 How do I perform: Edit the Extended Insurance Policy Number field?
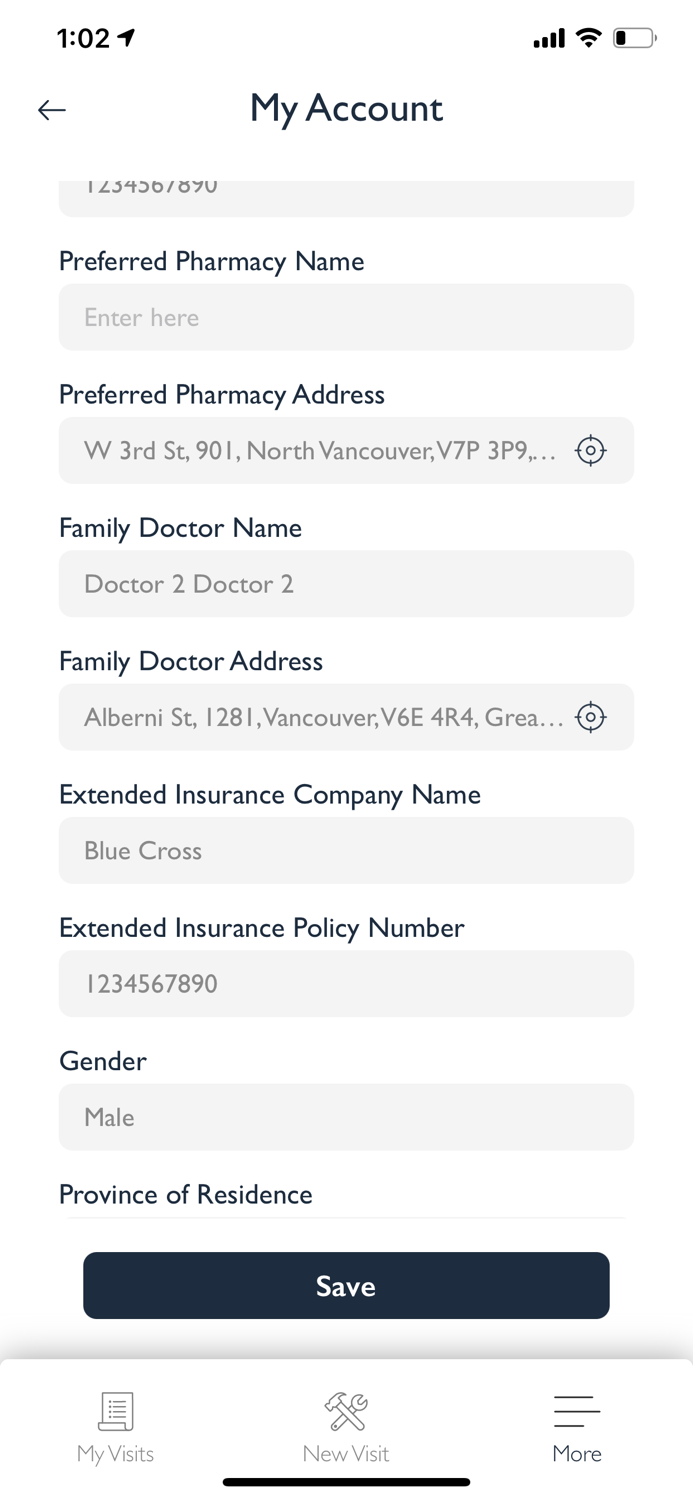pyautogui.click(x=346, y=984)
